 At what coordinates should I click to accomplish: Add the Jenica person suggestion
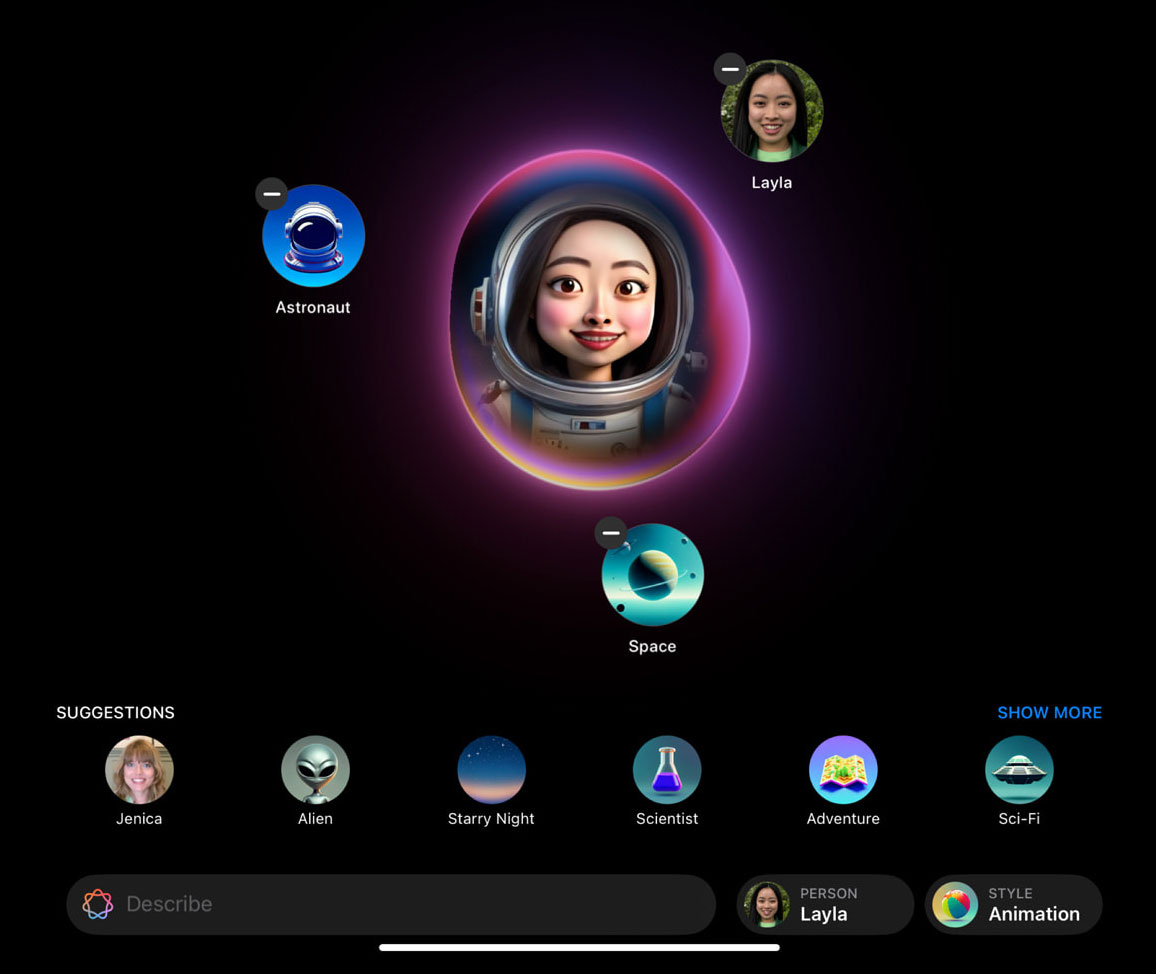[x=139, y=770]
